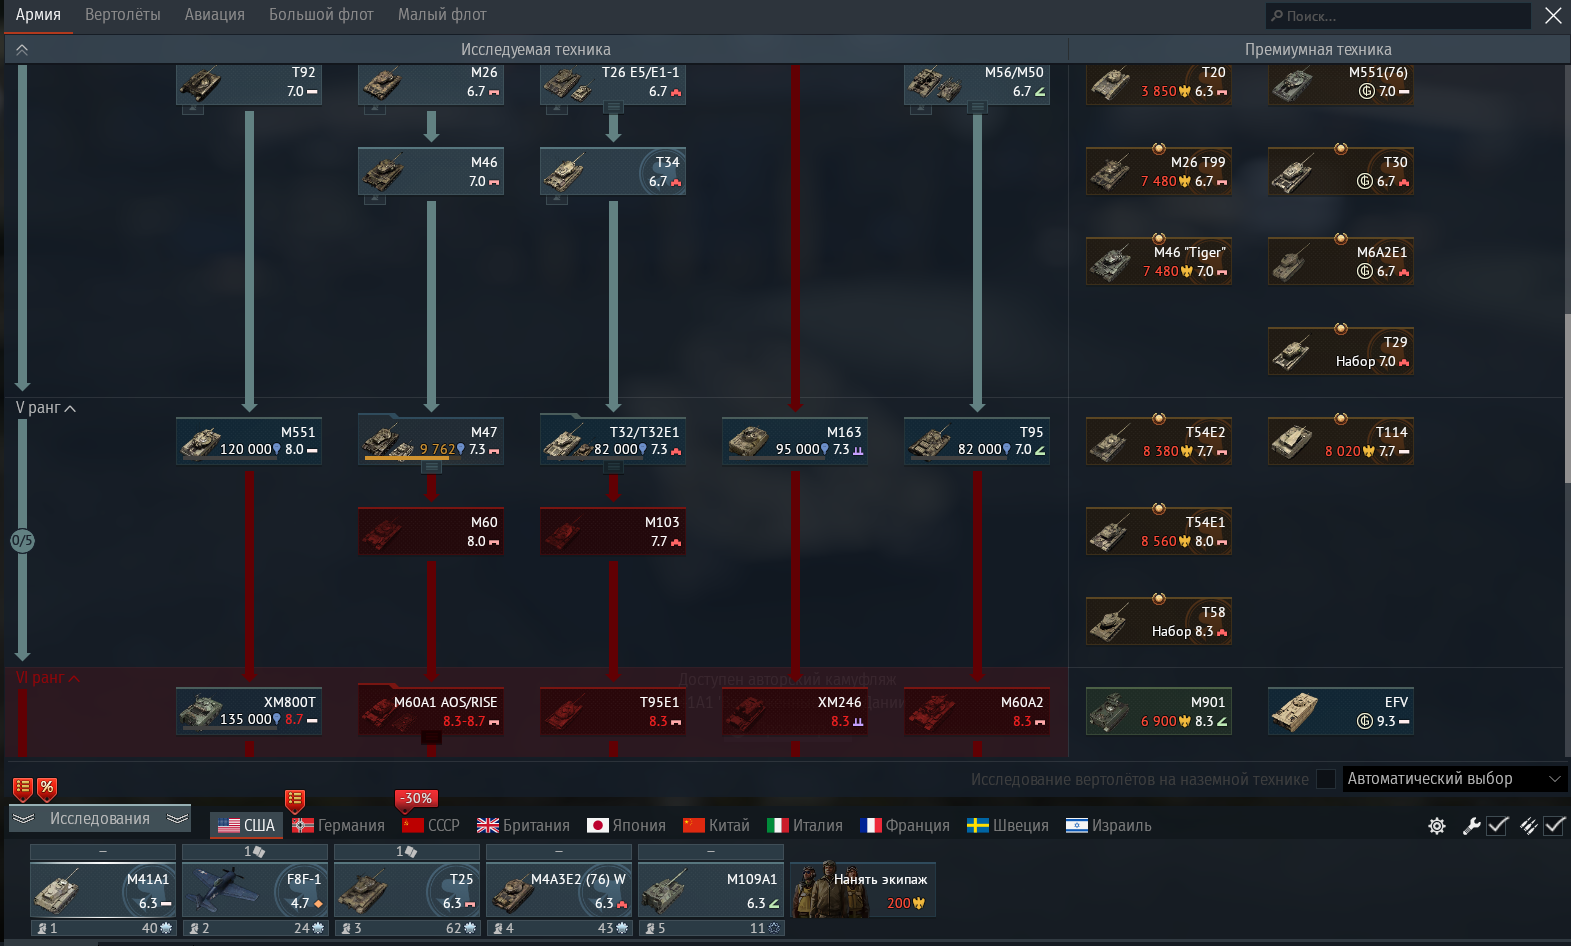Click the wrench auto-repair icon
Screen dimensions: 1571x946
[x=1471, y=826]
